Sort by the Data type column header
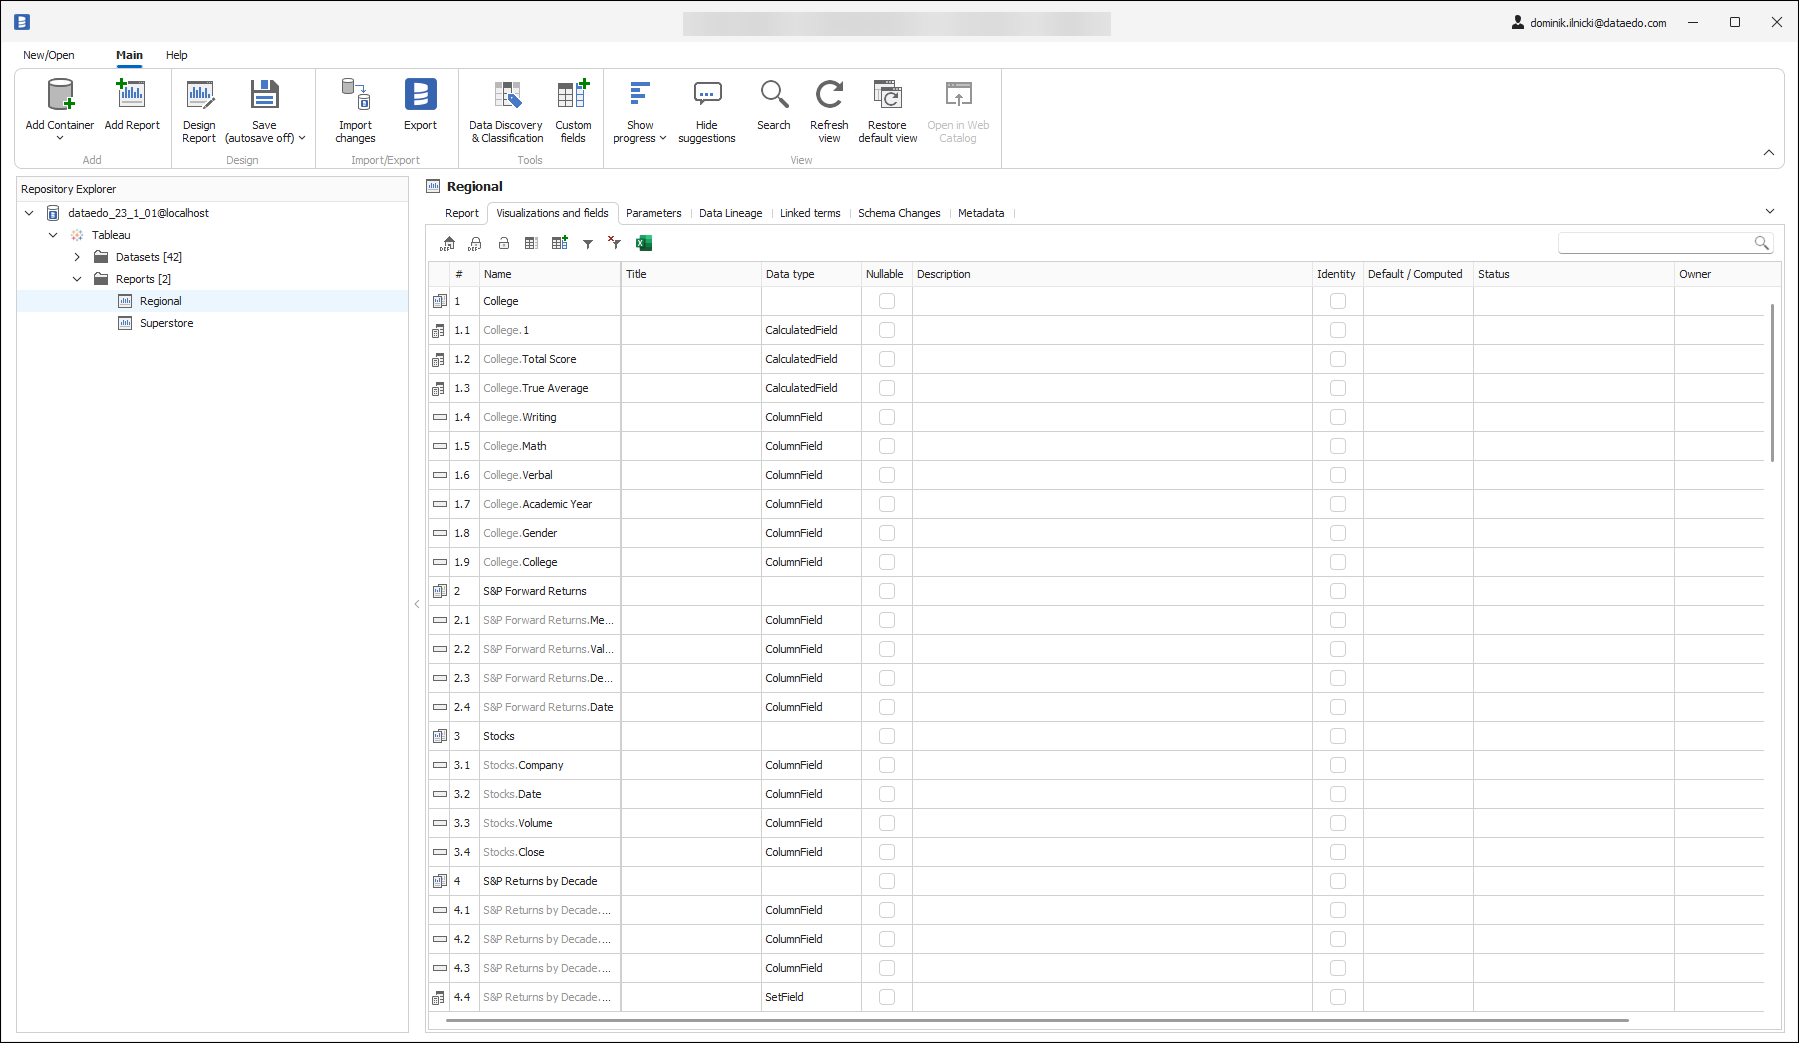This screenshot has width=1799, height=1043. click(790, 274)
